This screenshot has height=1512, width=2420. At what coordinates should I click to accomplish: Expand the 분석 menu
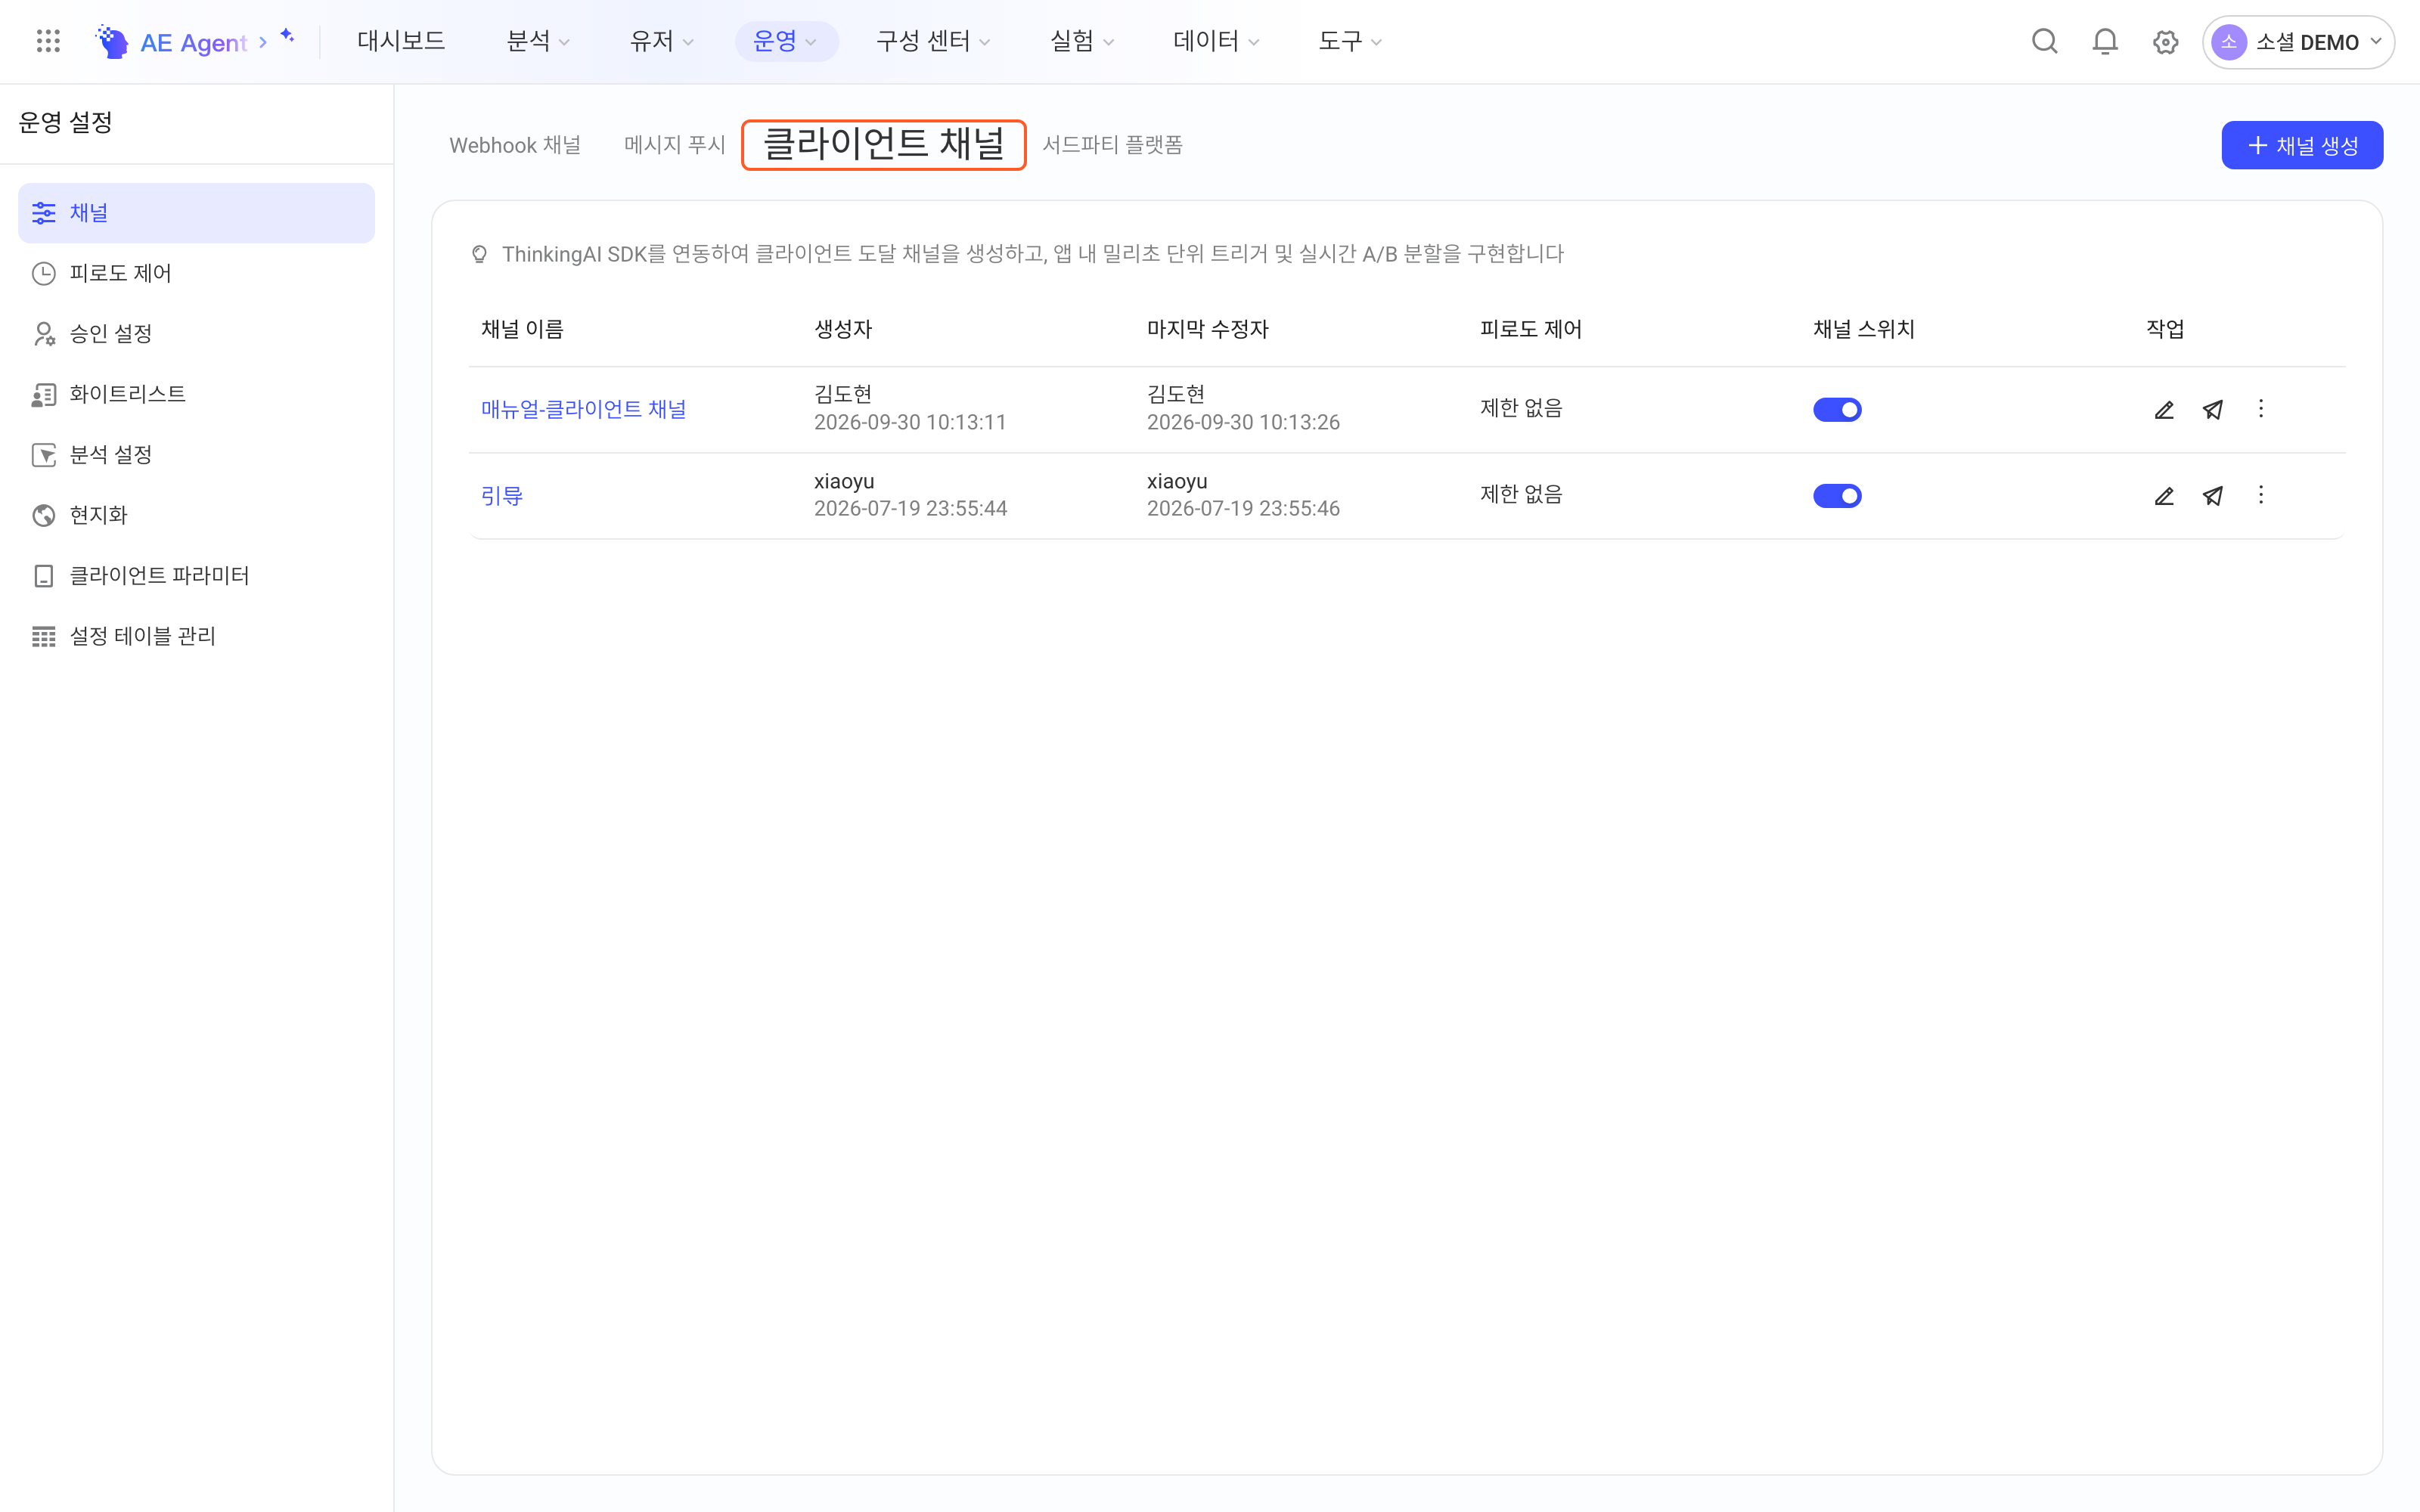click(538, 41)
